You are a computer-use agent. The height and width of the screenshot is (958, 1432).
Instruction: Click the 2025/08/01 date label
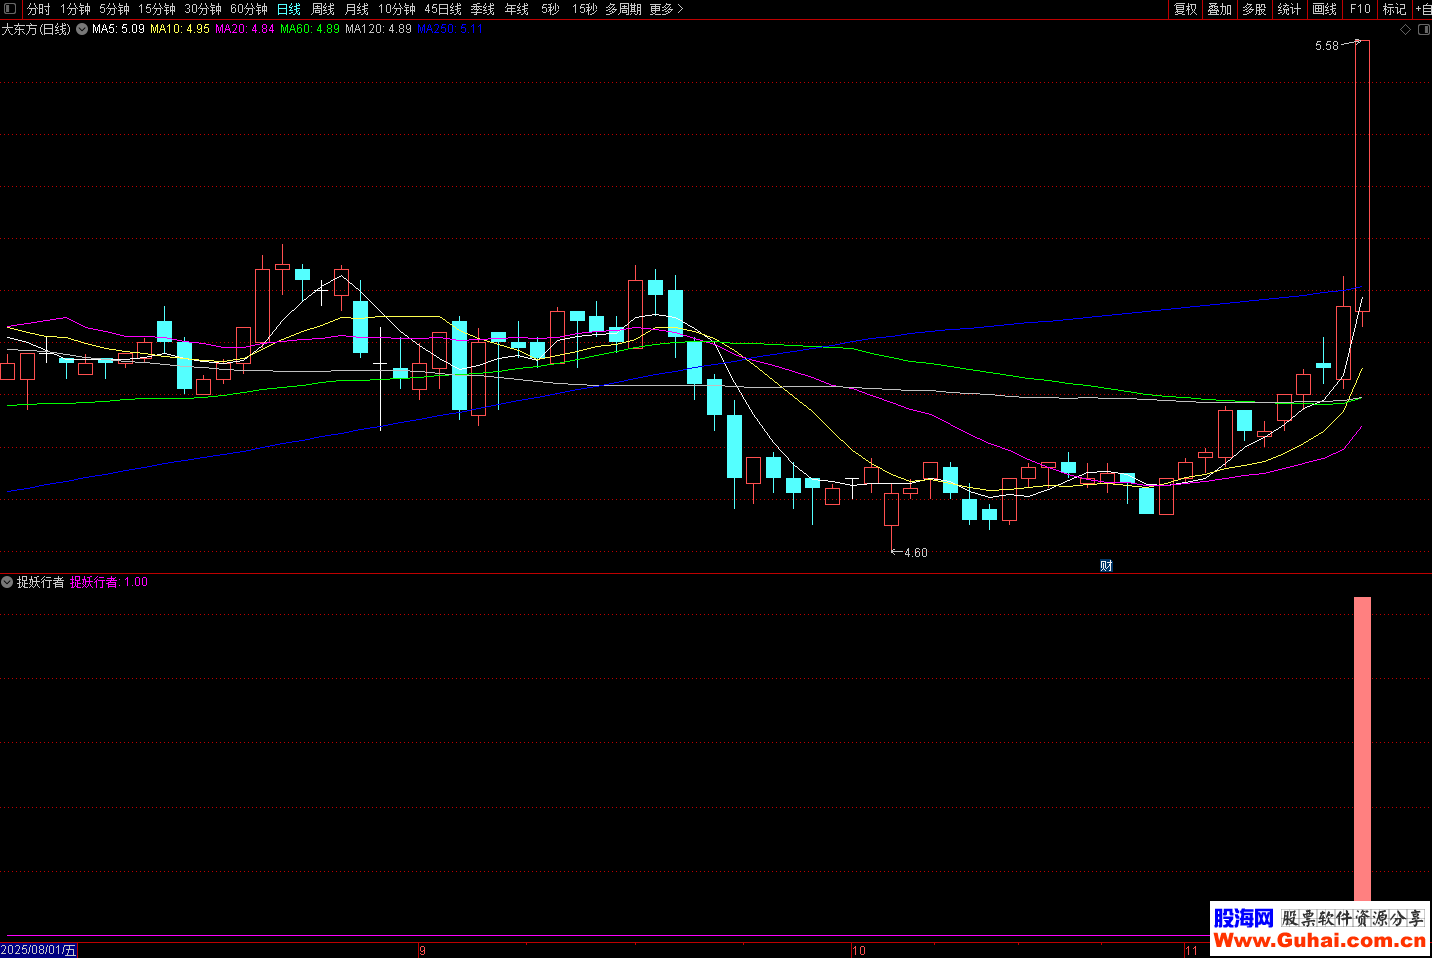39,950
